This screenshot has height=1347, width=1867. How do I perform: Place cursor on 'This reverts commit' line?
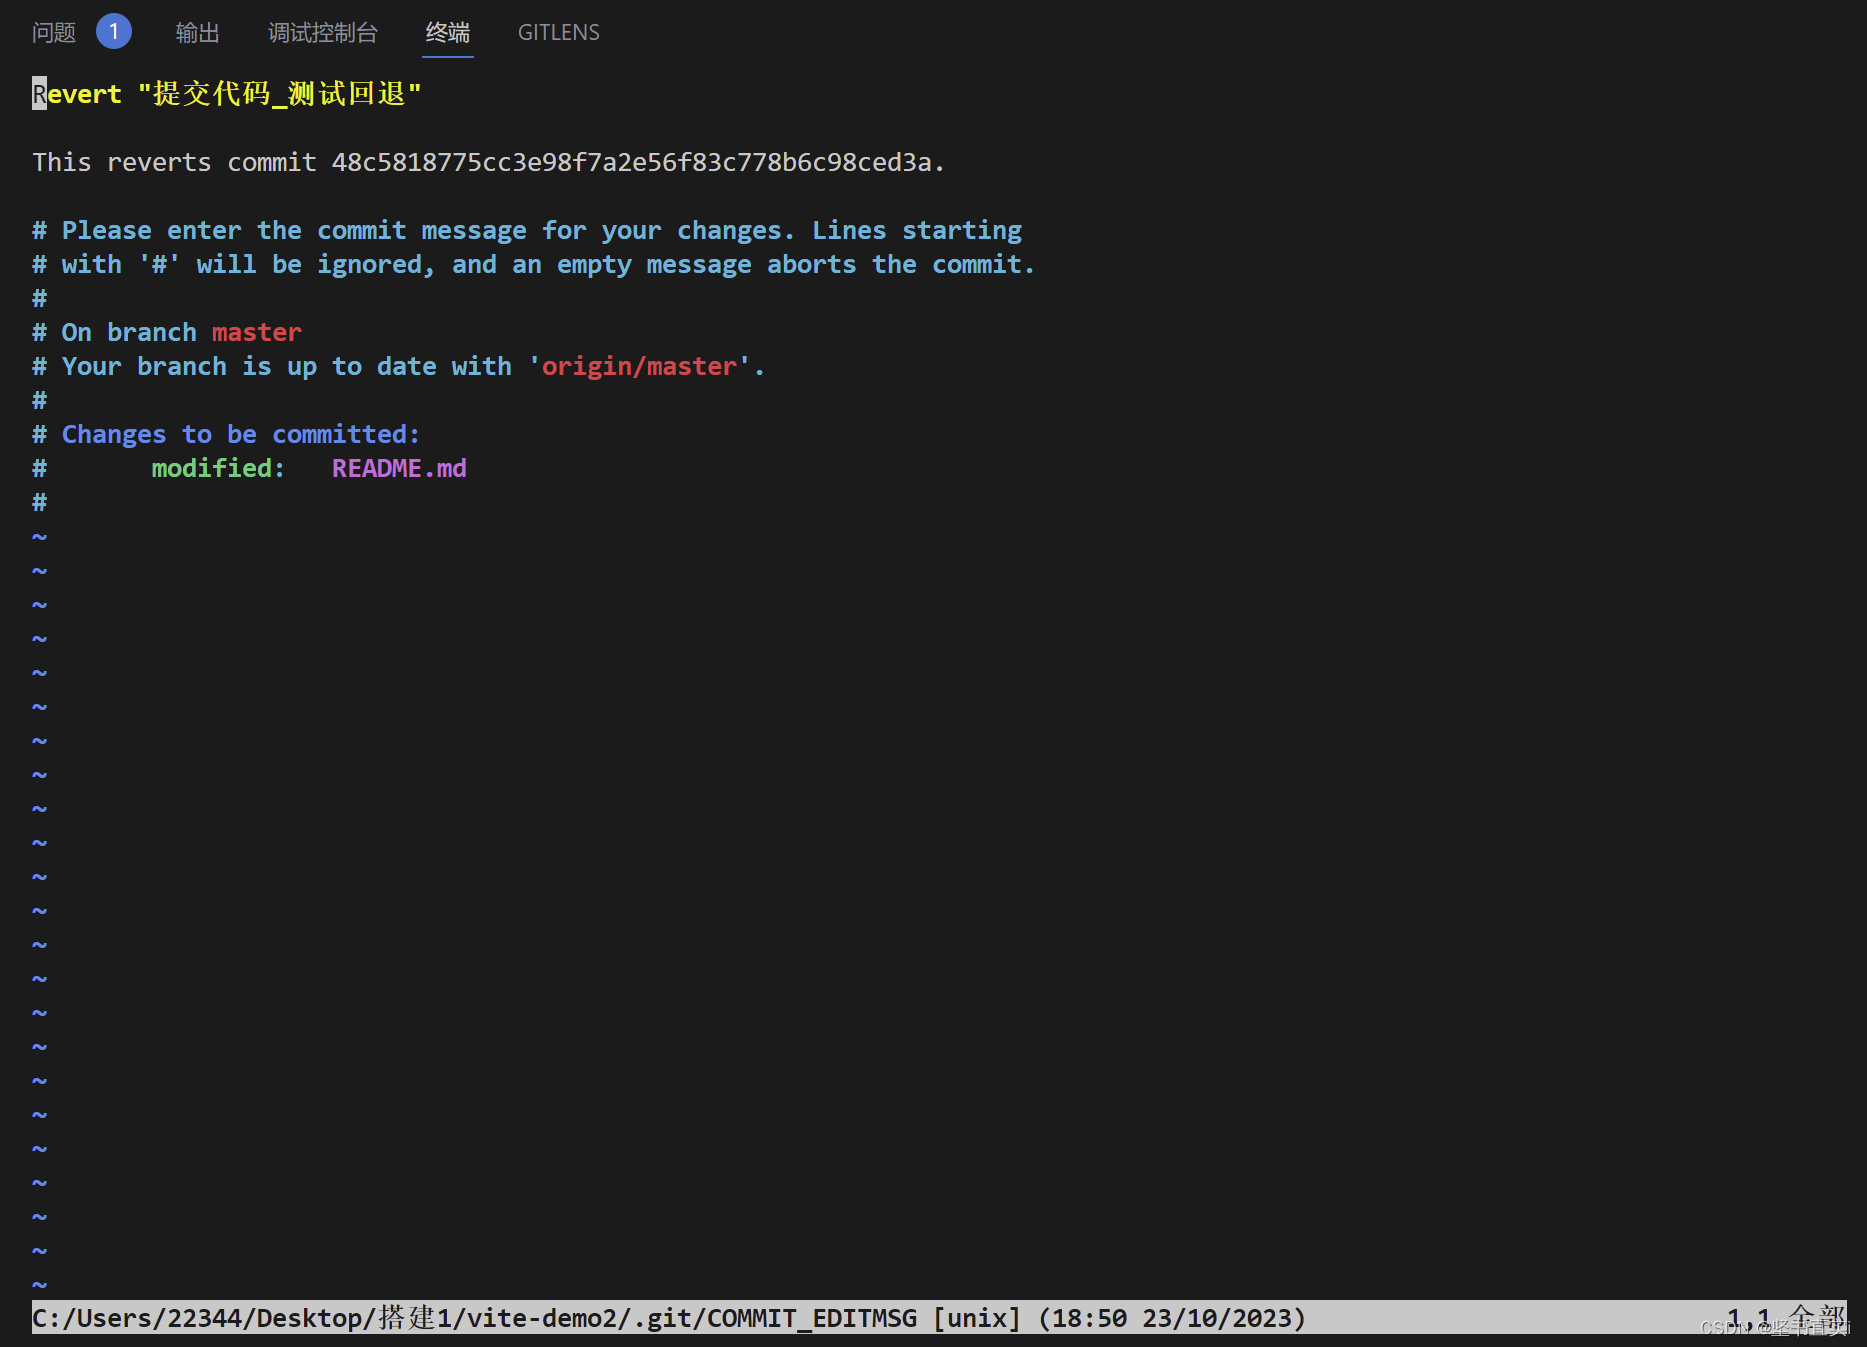point(489,162)
